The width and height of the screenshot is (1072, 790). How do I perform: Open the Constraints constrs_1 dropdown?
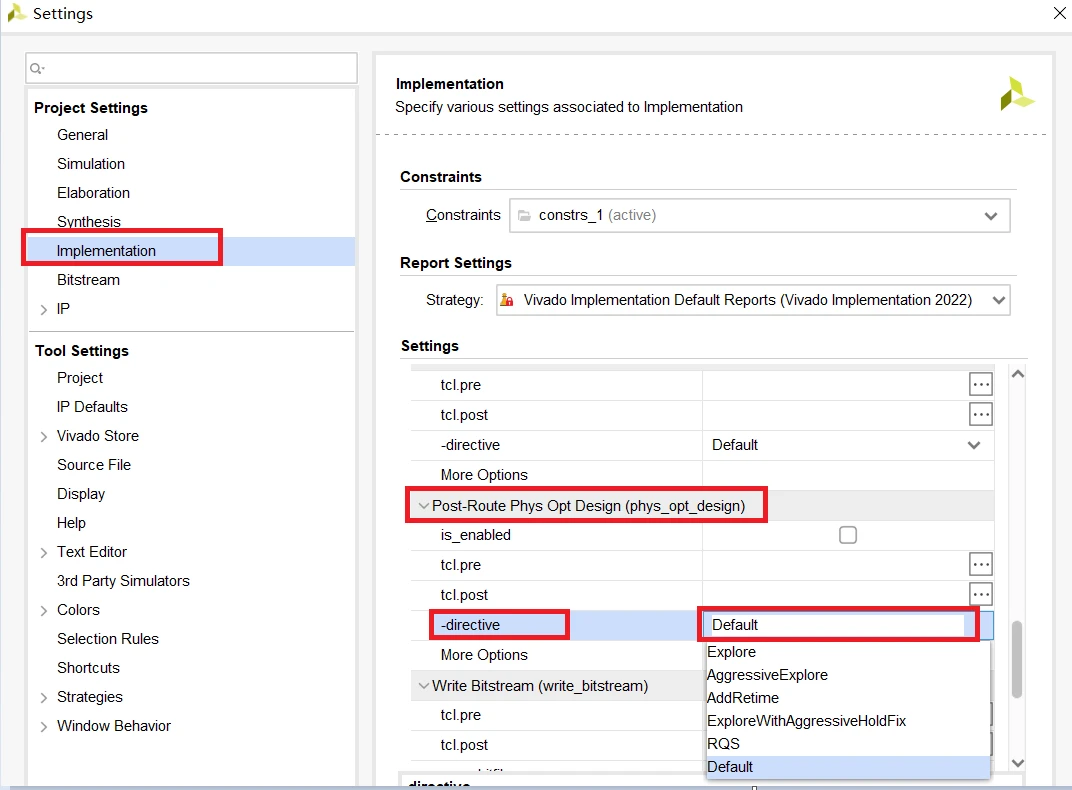[760, 215]
